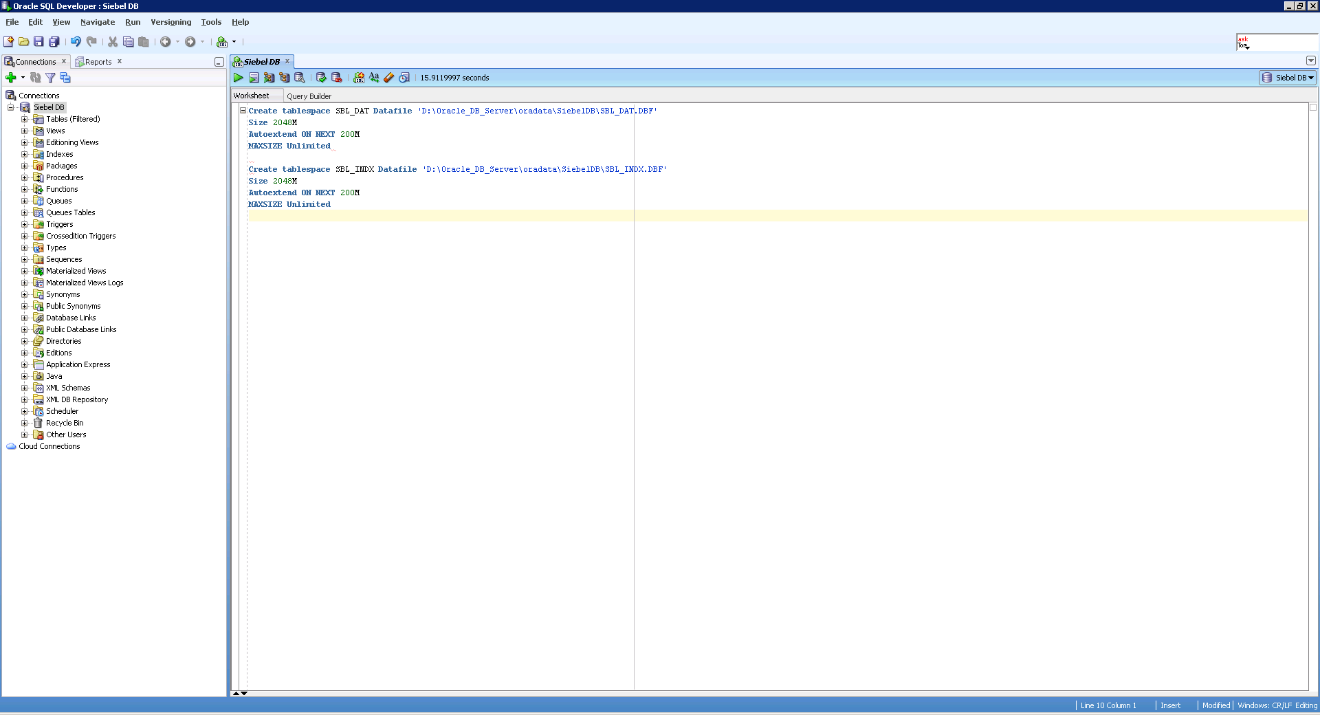
Task: Click the Back navigation arrow icon
Action: [165, 42]
